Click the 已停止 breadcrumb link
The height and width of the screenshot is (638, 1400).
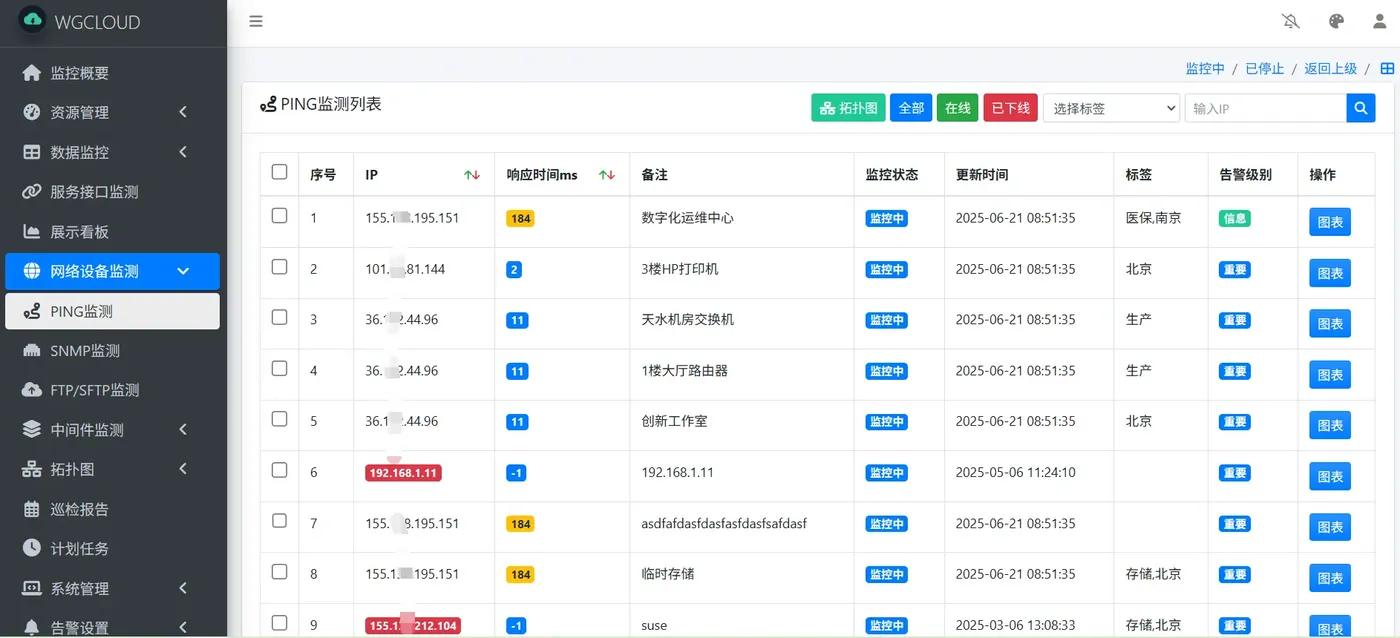(1264, 69)
